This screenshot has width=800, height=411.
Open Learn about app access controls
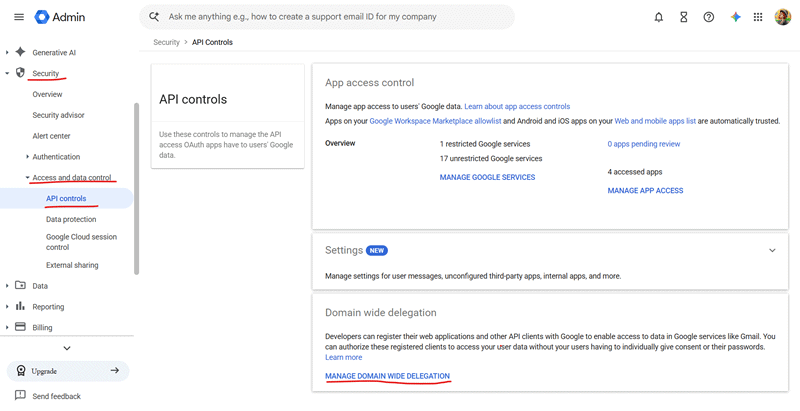(517, 107)
